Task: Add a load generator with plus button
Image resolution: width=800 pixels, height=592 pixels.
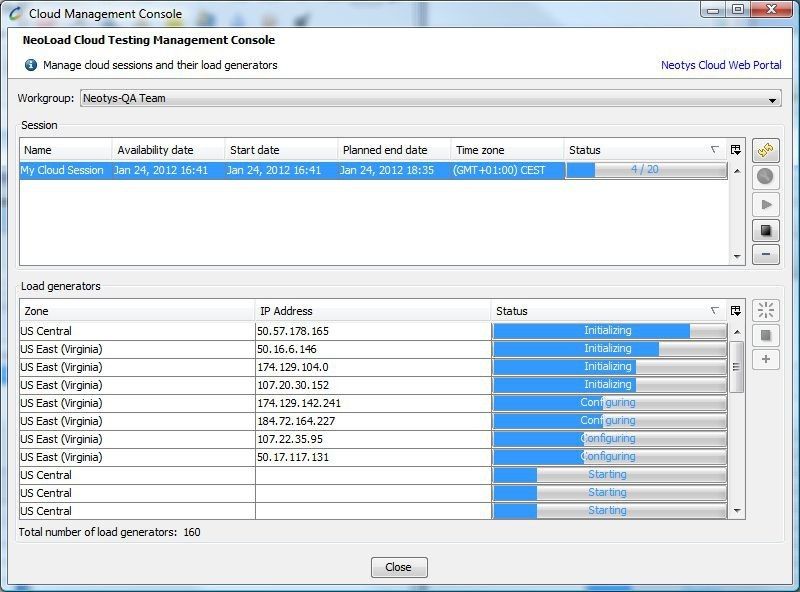Action: click(766, 359)
